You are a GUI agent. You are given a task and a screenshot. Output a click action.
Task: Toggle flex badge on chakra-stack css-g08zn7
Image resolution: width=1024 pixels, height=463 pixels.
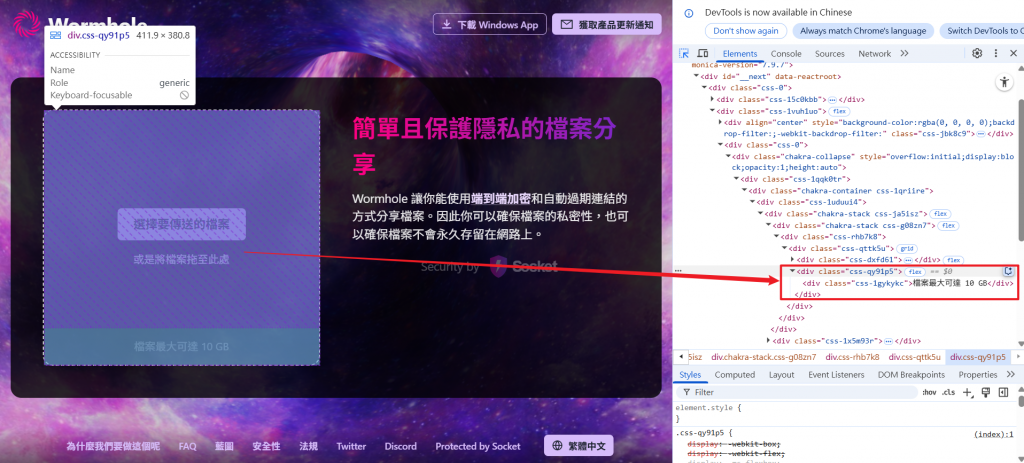pos(948,225)
